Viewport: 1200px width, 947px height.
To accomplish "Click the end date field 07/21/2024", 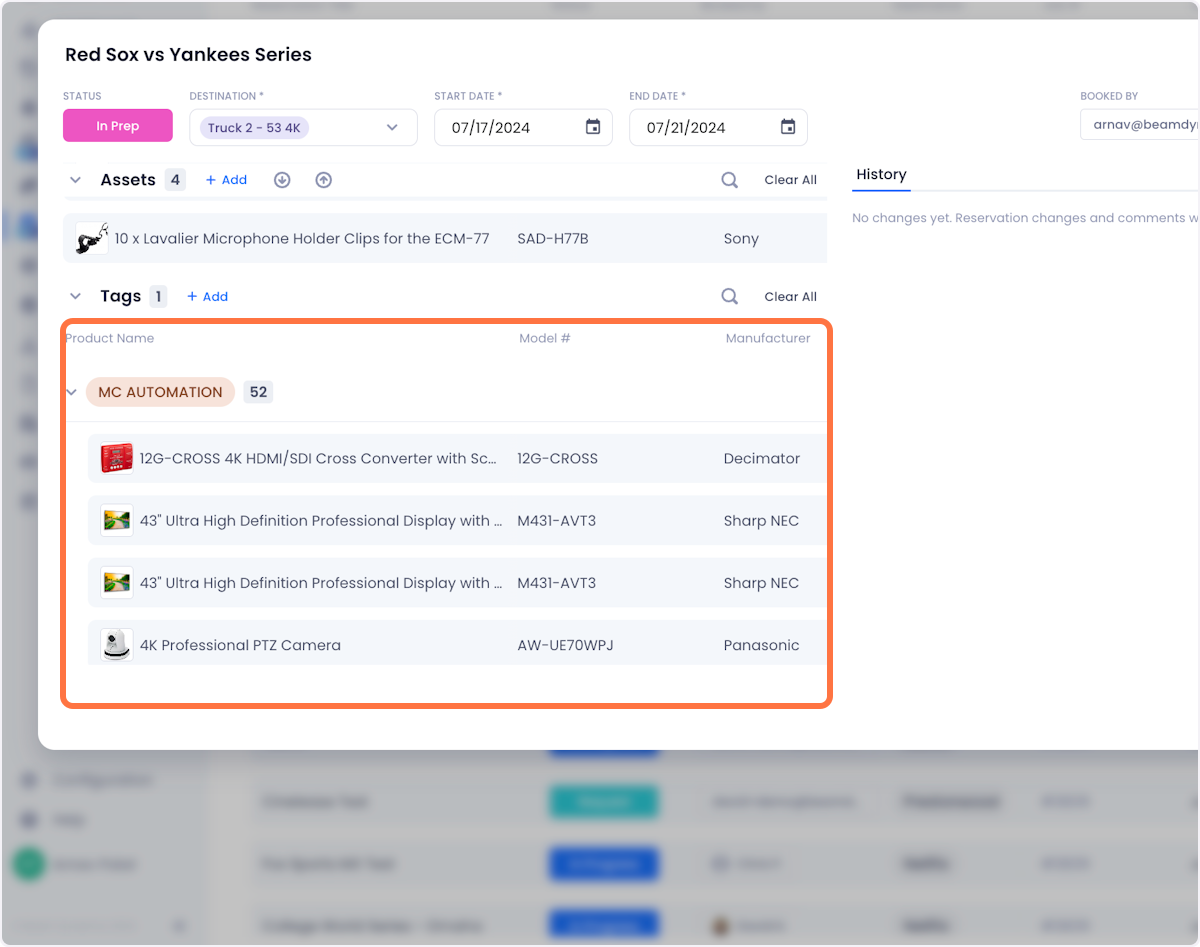I will coord(718,128).
